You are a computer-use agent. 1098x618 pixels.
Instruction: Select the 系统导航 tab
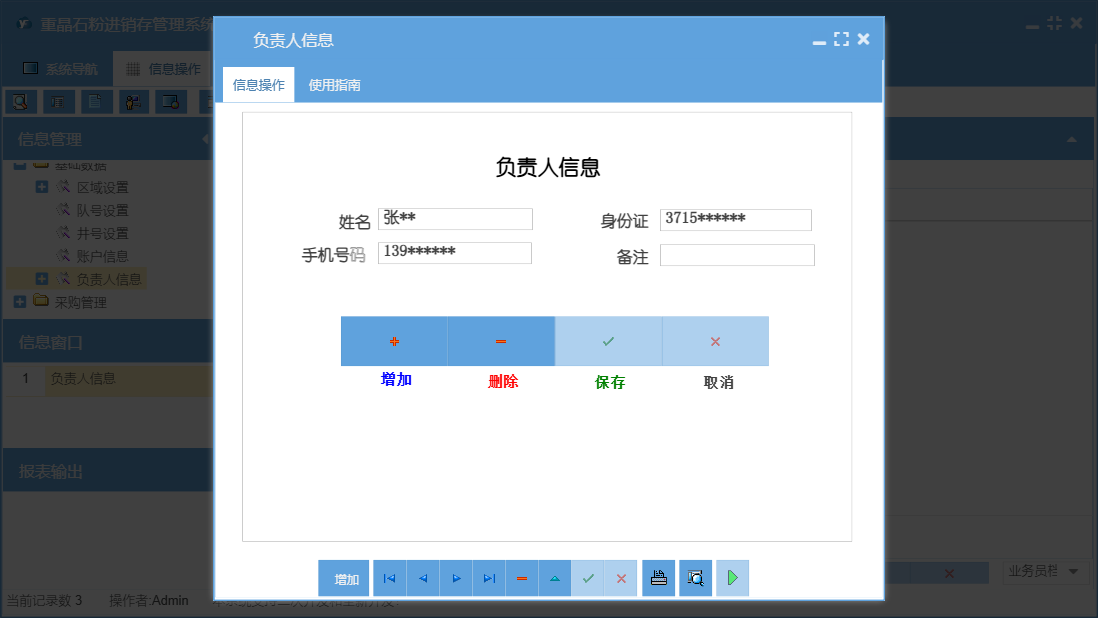click(x=63, y=68)
